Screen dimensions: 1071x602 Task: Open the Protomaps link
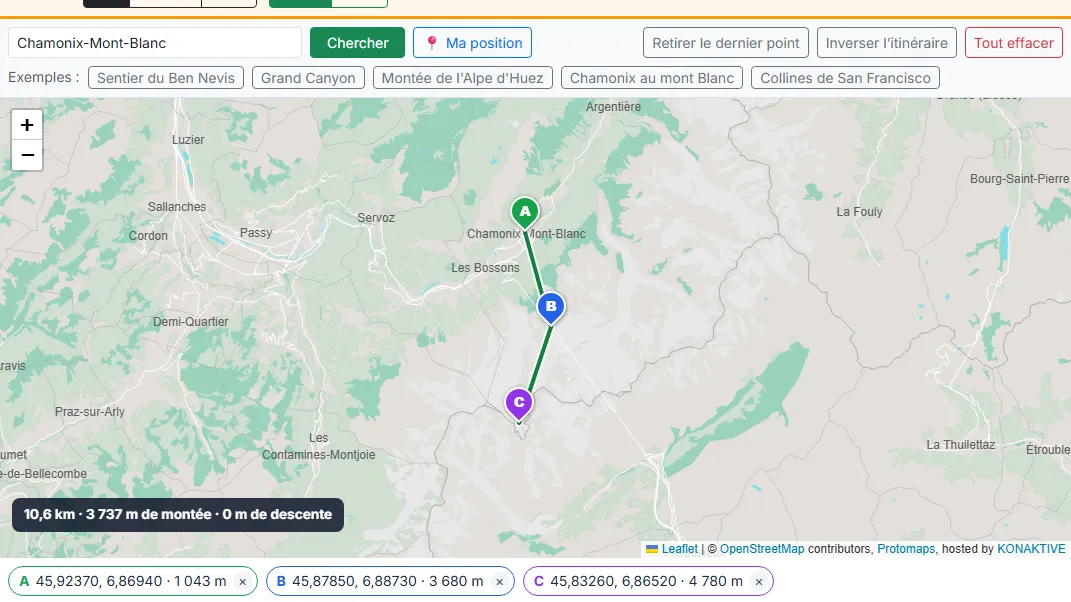(906, 549)
